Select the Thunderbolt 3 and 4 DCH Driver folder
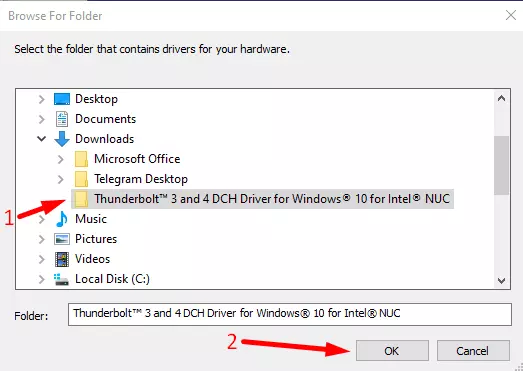This screenshot has height=371, width=523. 263,199
